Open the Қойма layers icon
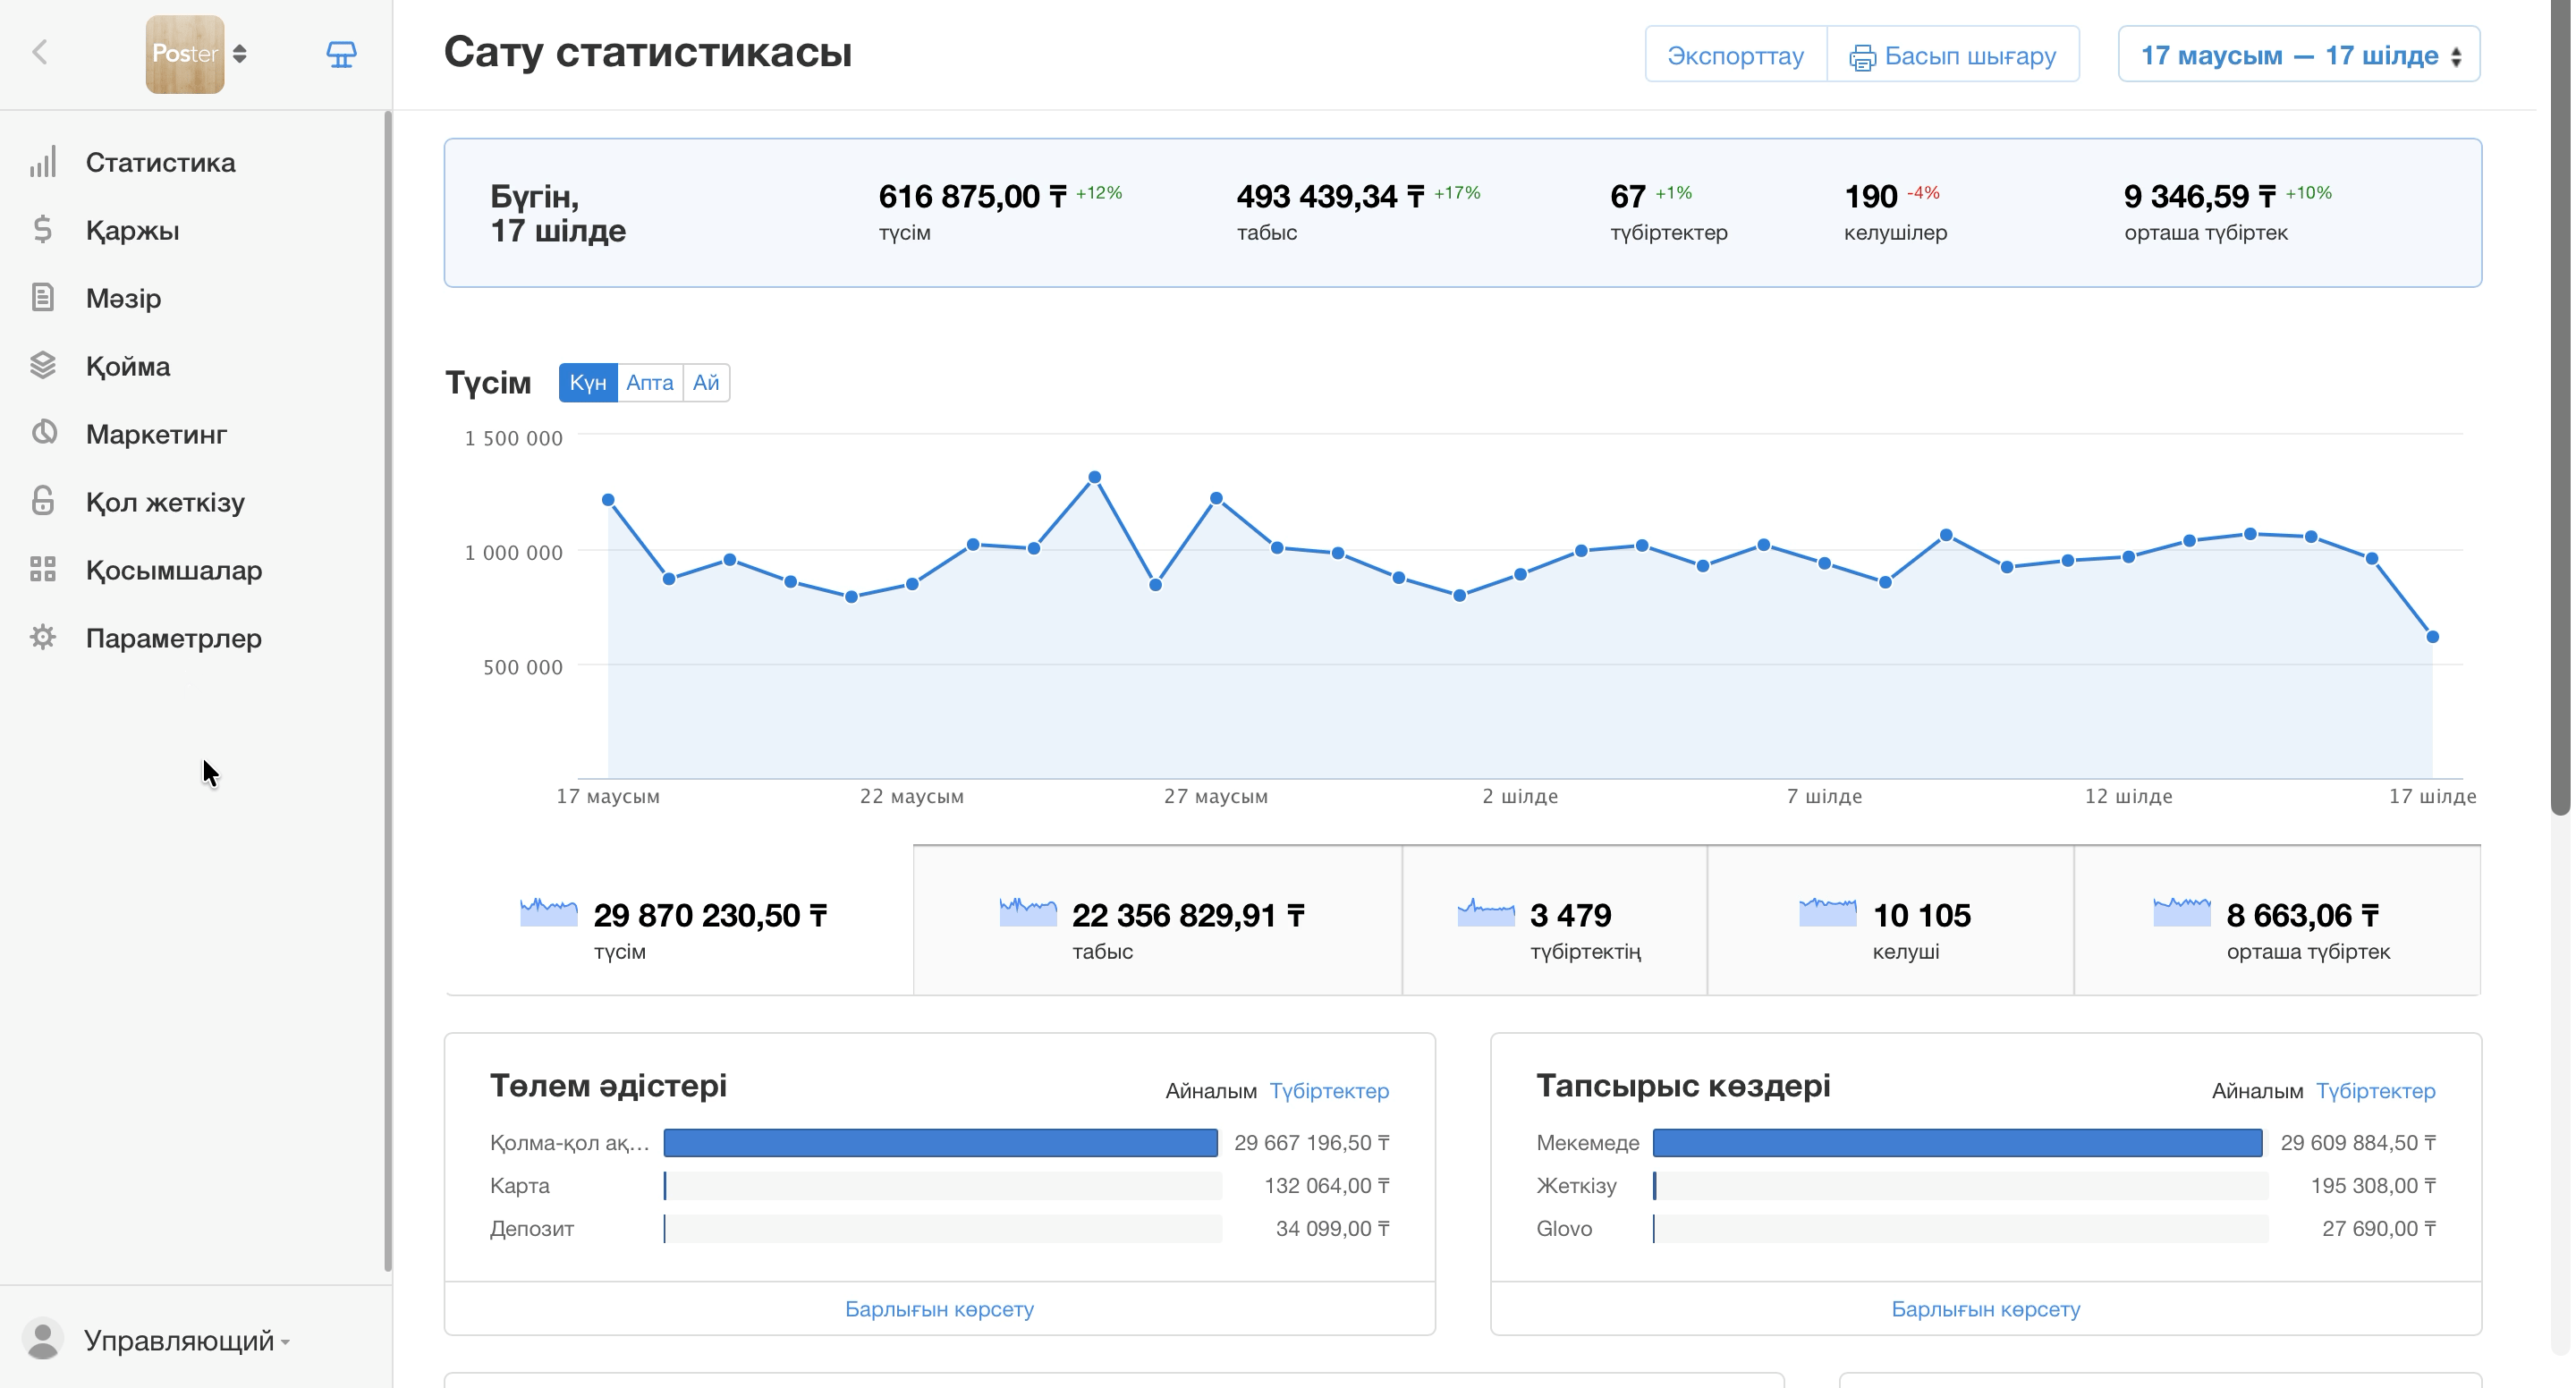Screen dimensions: 2576x1388 point(43,366)
